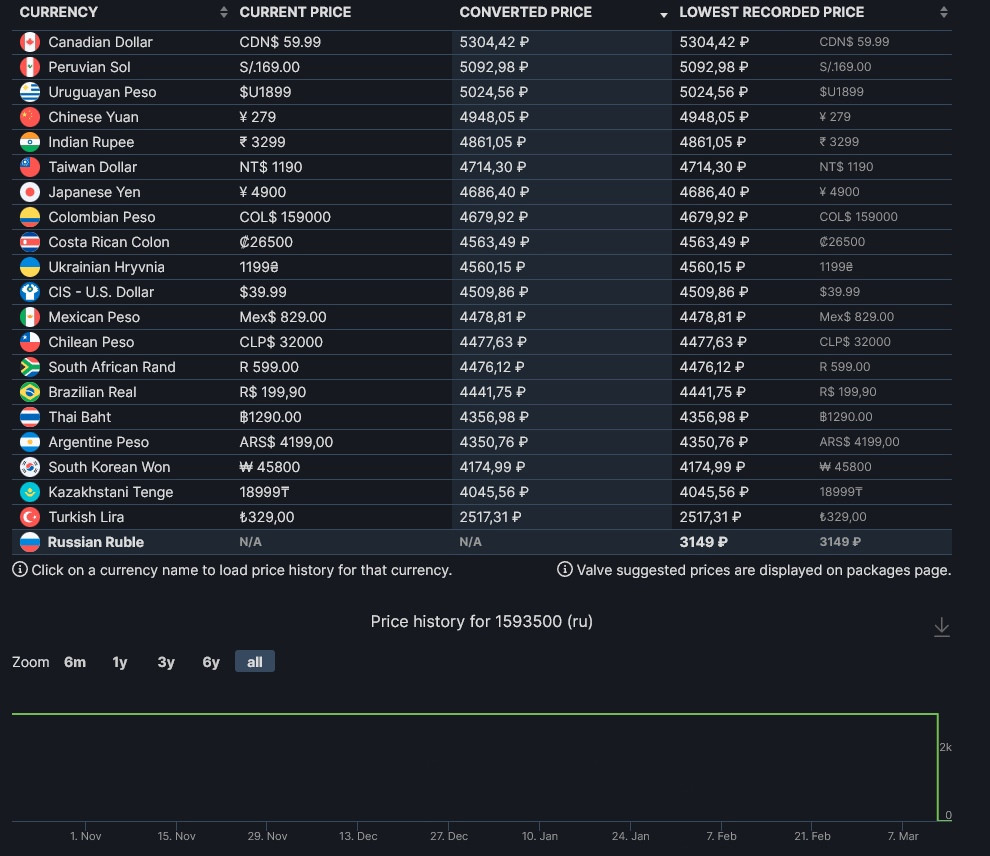Set chart zoom to 6m
The image size is (990, 856).
(75, 662)
